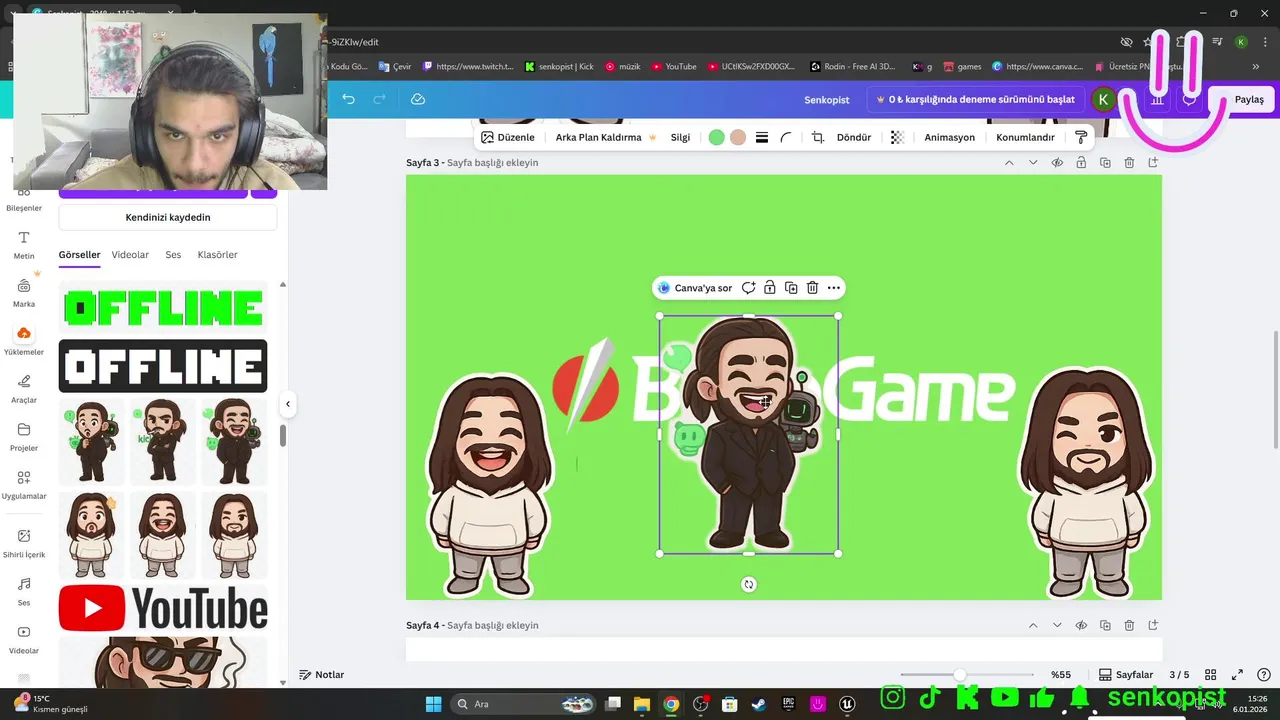
Task: Move Sayfa 4 down with chevron
Action: [x=1057, y=626]
